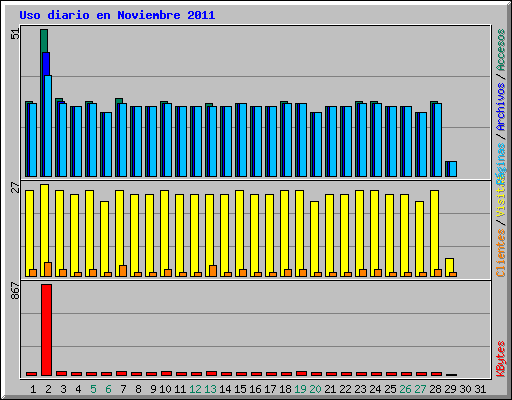Click day label "16" on the x-axis
The height and width of the screenshot is (400, 512).
pos(255,389)
